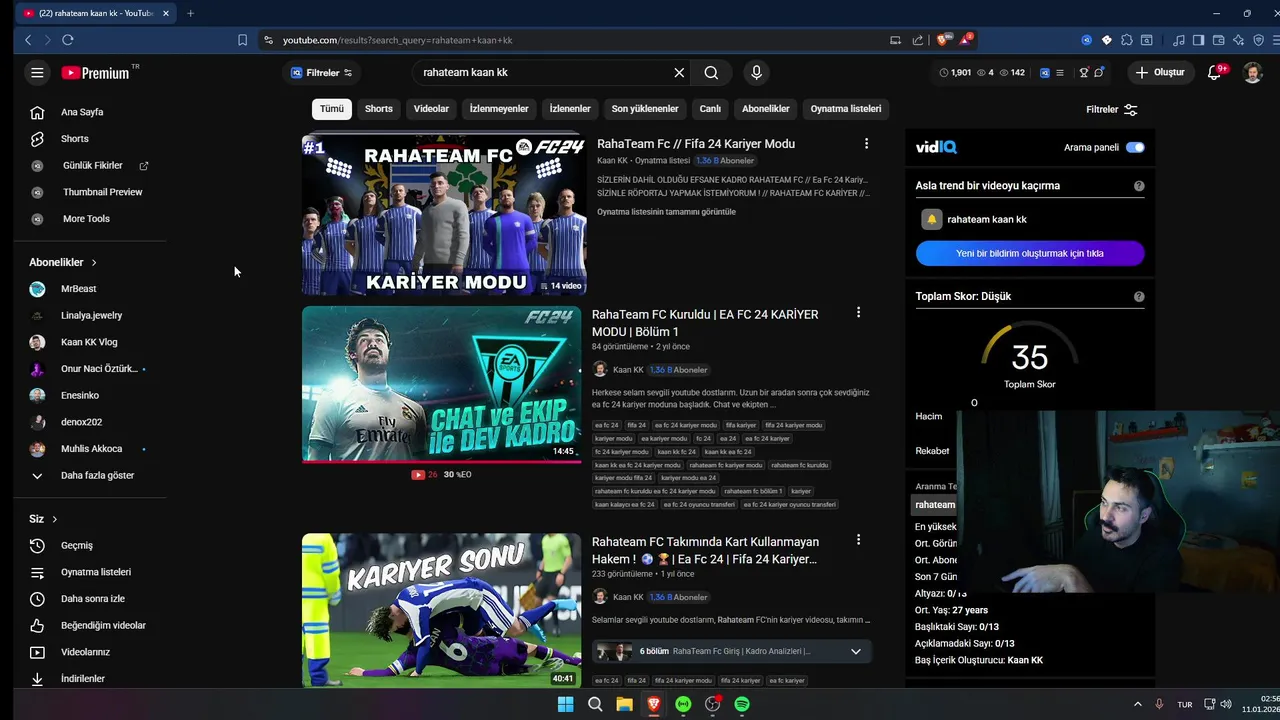The image size is (1280, 720).
Task: Open the page share icon in address bar
Action: click(x=917, y=40)
